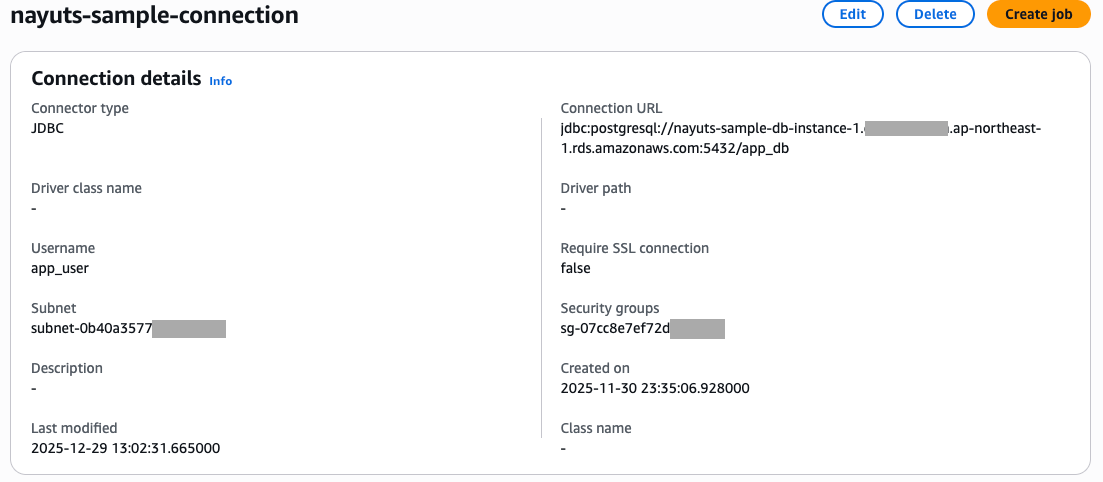Click the sg-07cc8e7ef72d security group ID
The width and height of the screenshot is (1103, 482).
(x=615, y=328)
